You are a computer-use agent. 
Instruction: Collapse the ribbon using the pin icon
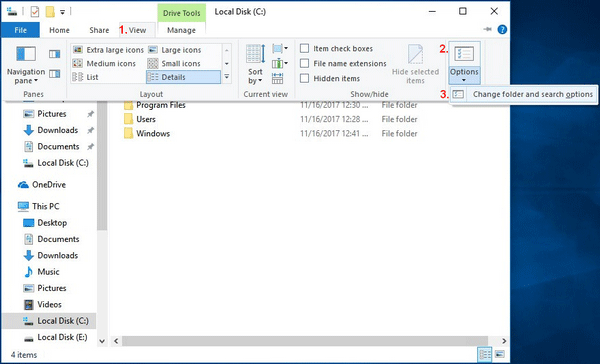tap(487, 29)
